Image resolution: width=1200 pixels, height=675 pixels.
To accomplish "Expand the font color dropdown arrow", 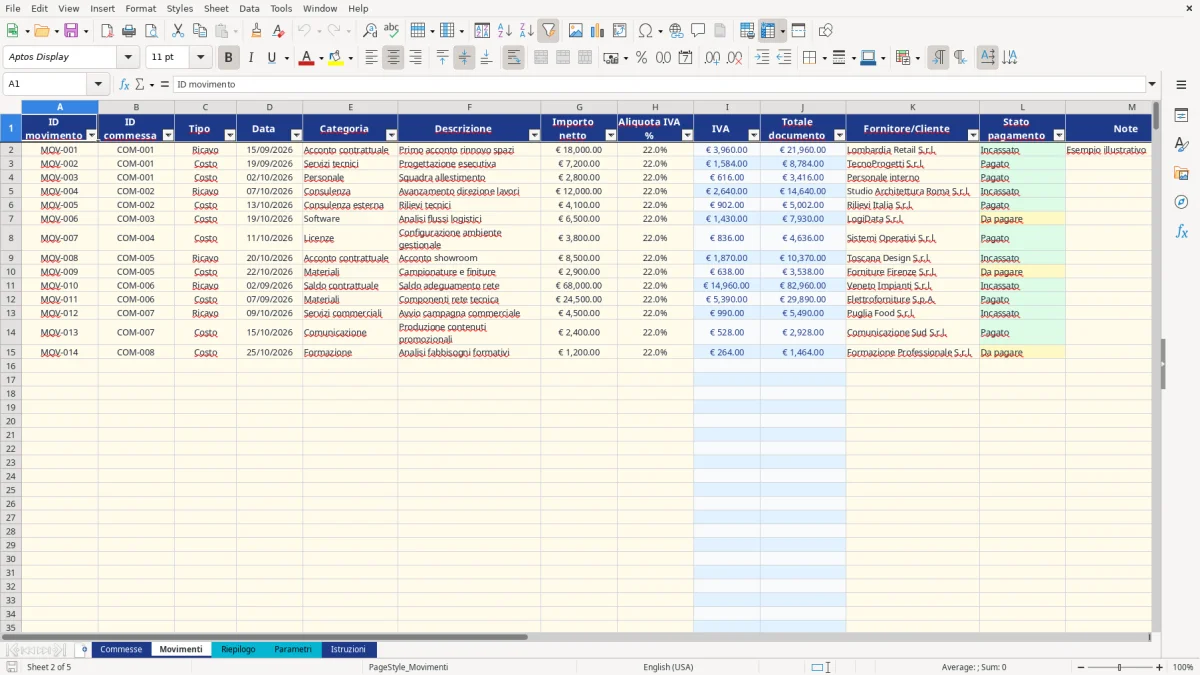I will [x=321, y=58].
